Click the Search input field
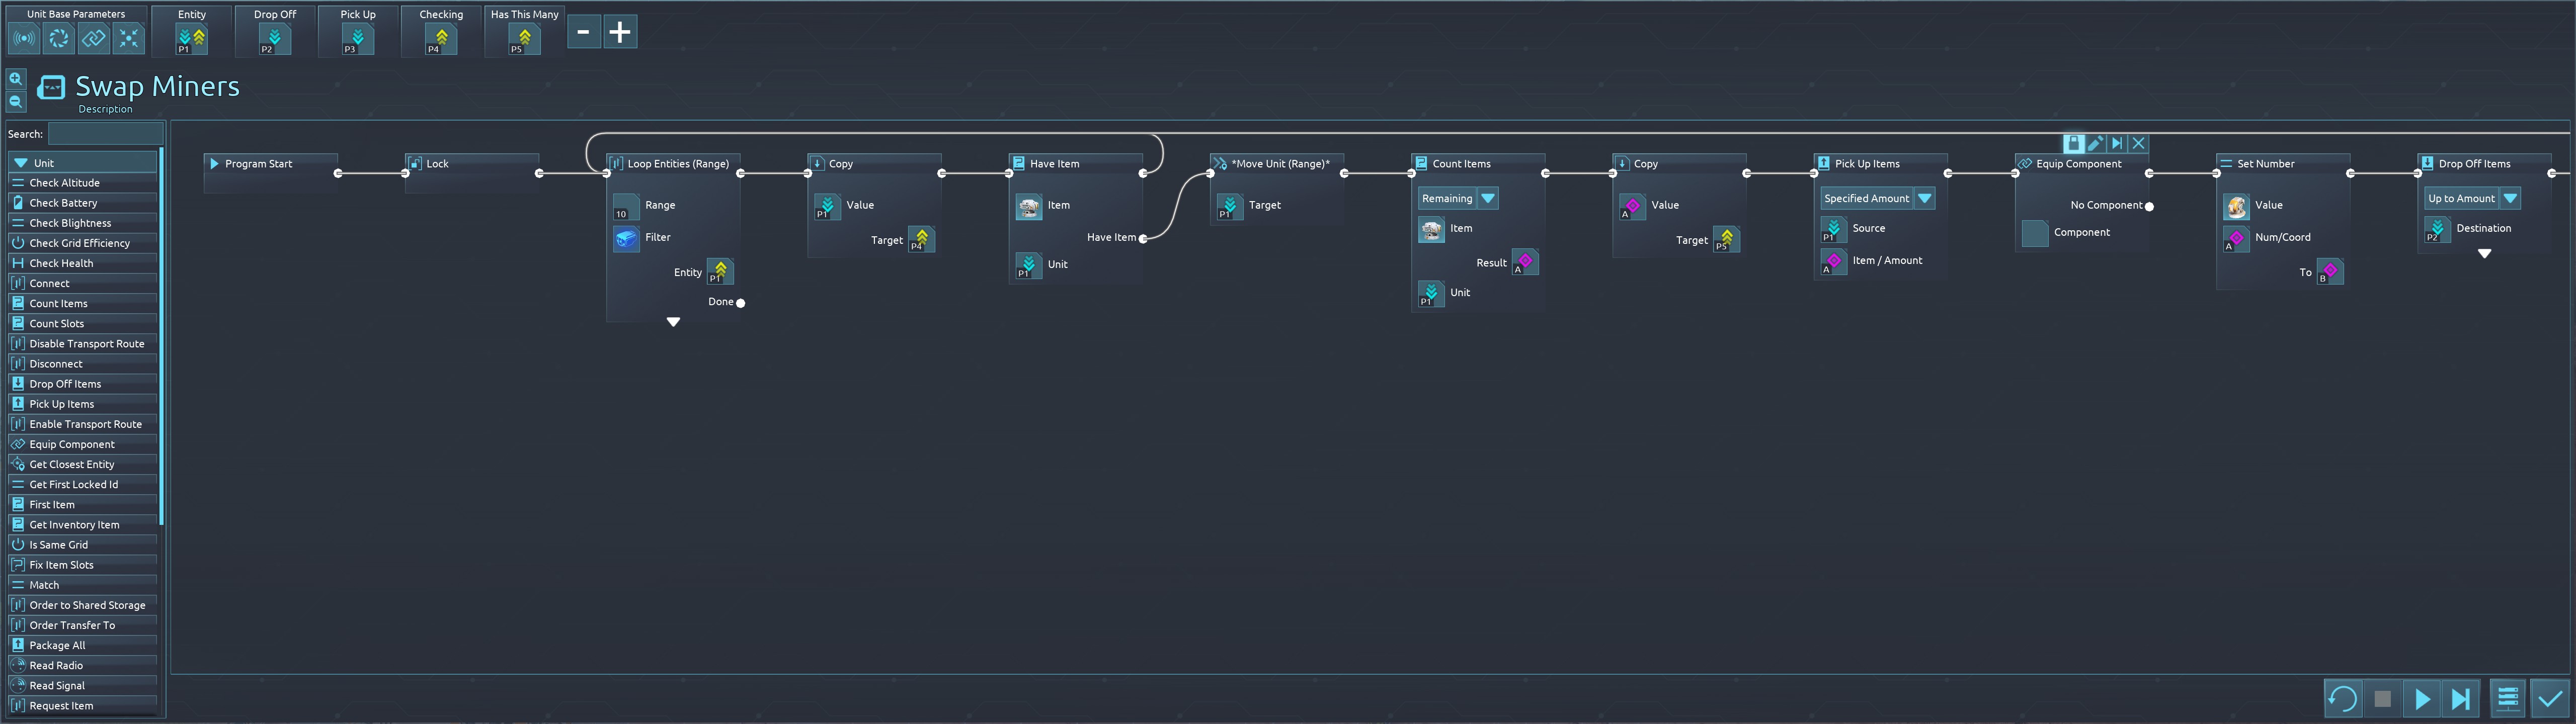Viewport: 2576px width, 724px height. (105, 134)
